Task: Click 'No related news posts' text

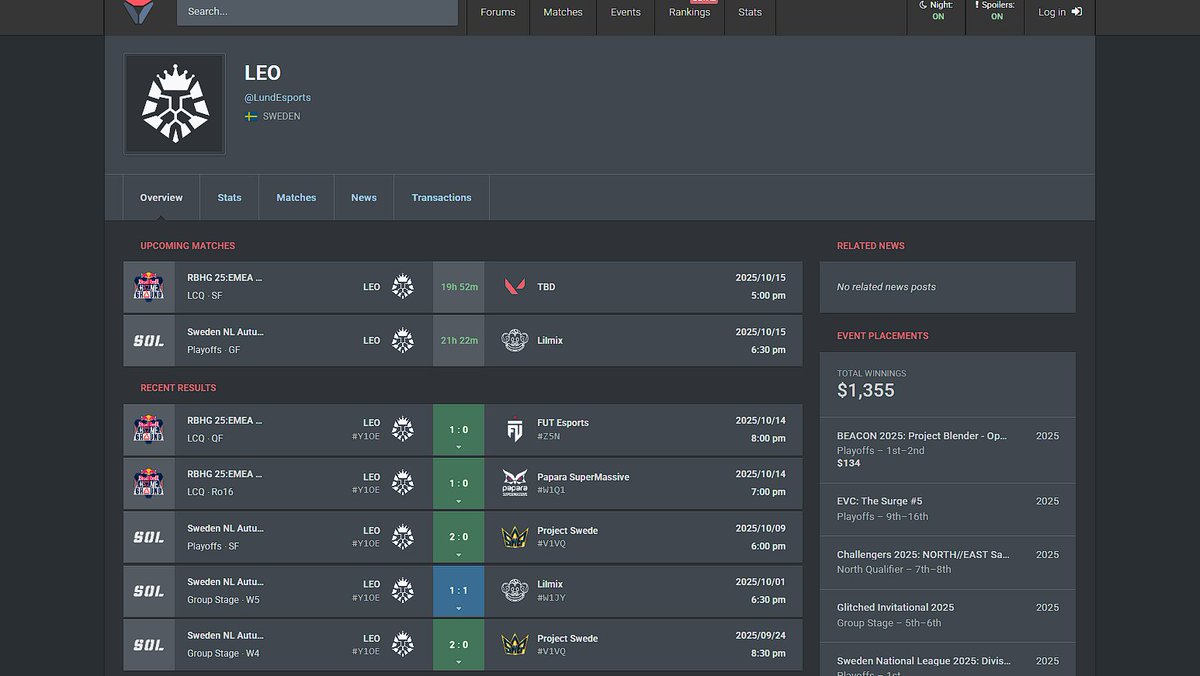Action: click(x=887, y=287)
